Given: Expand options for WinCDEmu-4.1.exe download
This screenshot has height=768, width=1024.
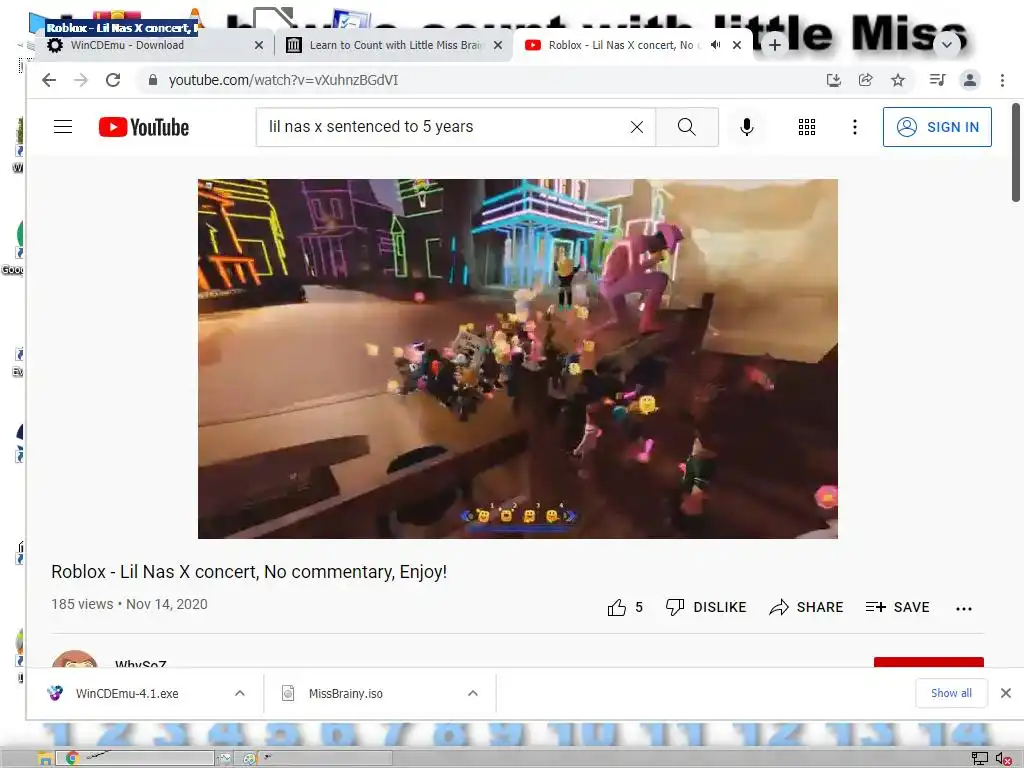Looking at the screenshot, I should tap(240, 694).
